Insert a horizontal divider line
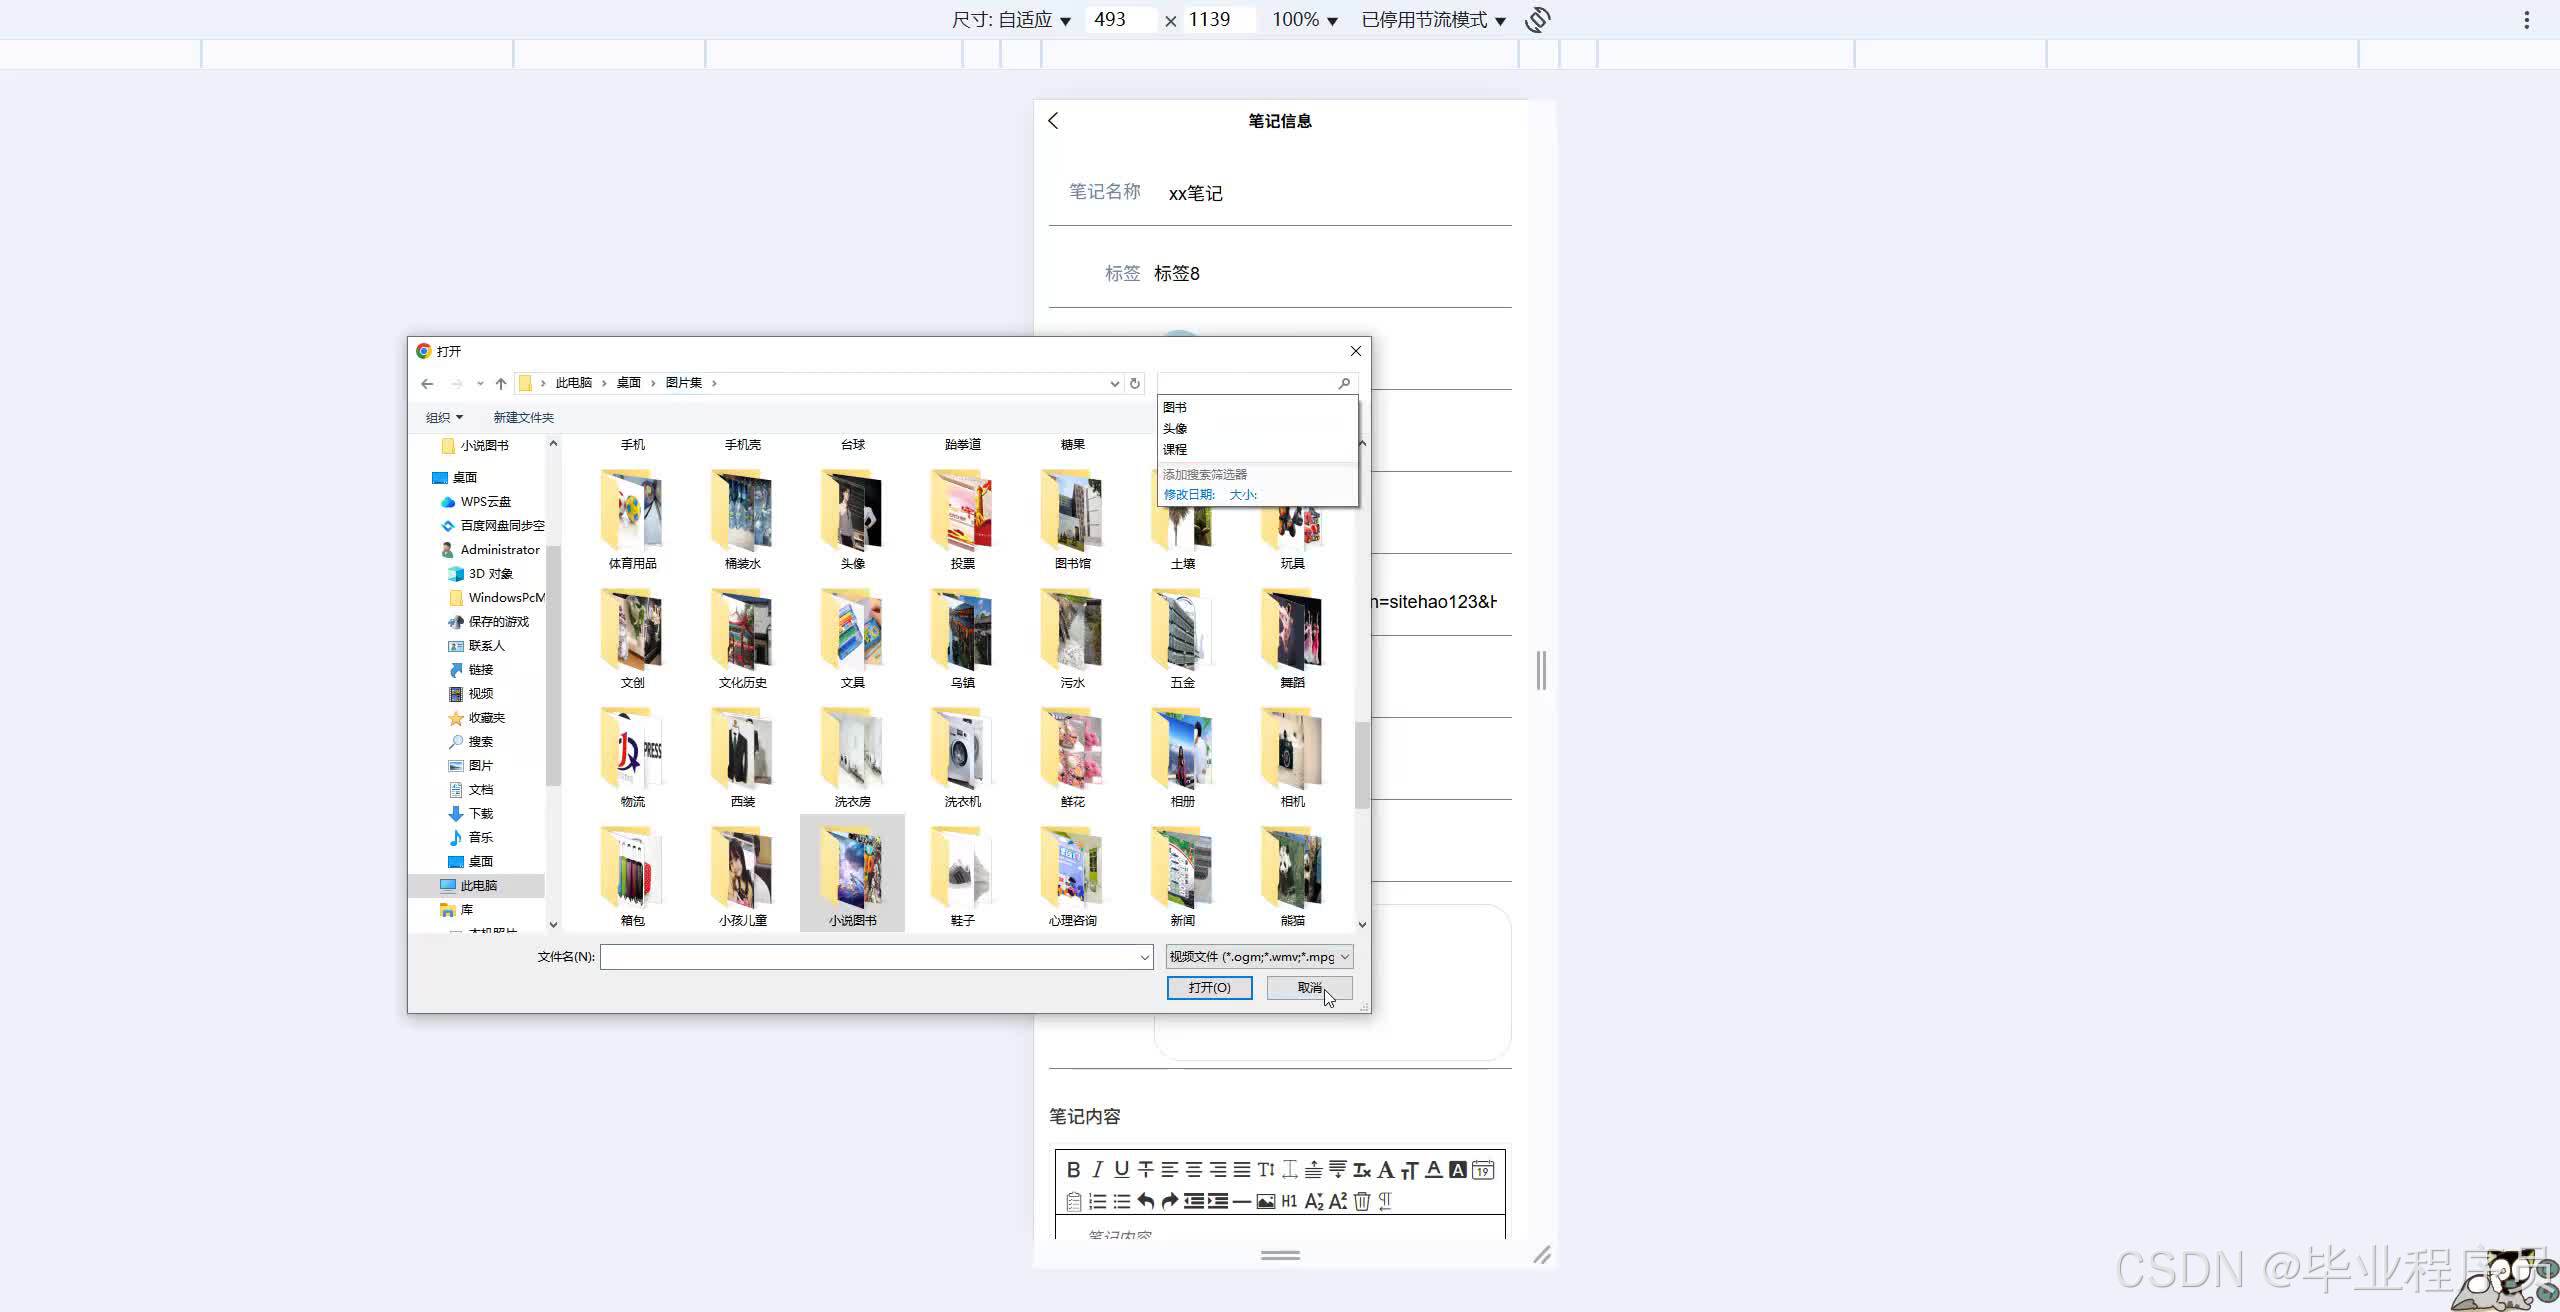Screen dimensions: 2560x1312 [x=1241, y=1201]
